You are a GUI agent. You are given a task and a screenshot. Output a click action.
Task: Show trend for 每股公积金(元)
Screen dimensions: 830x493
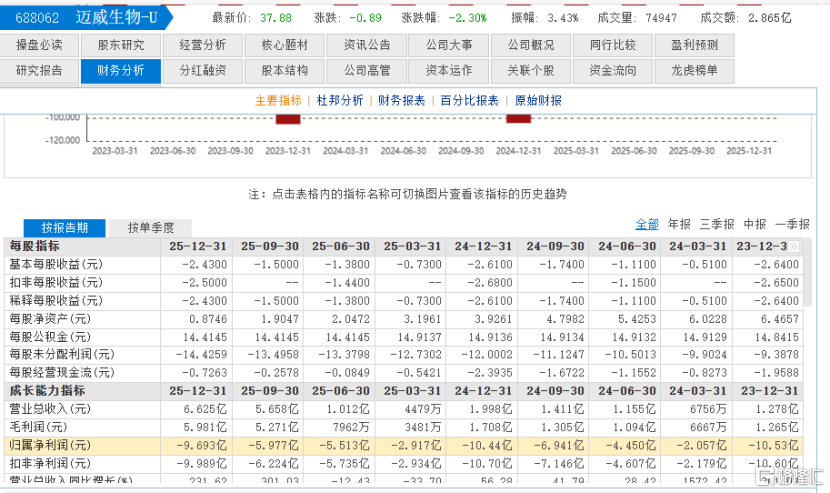tap(50, 337)
